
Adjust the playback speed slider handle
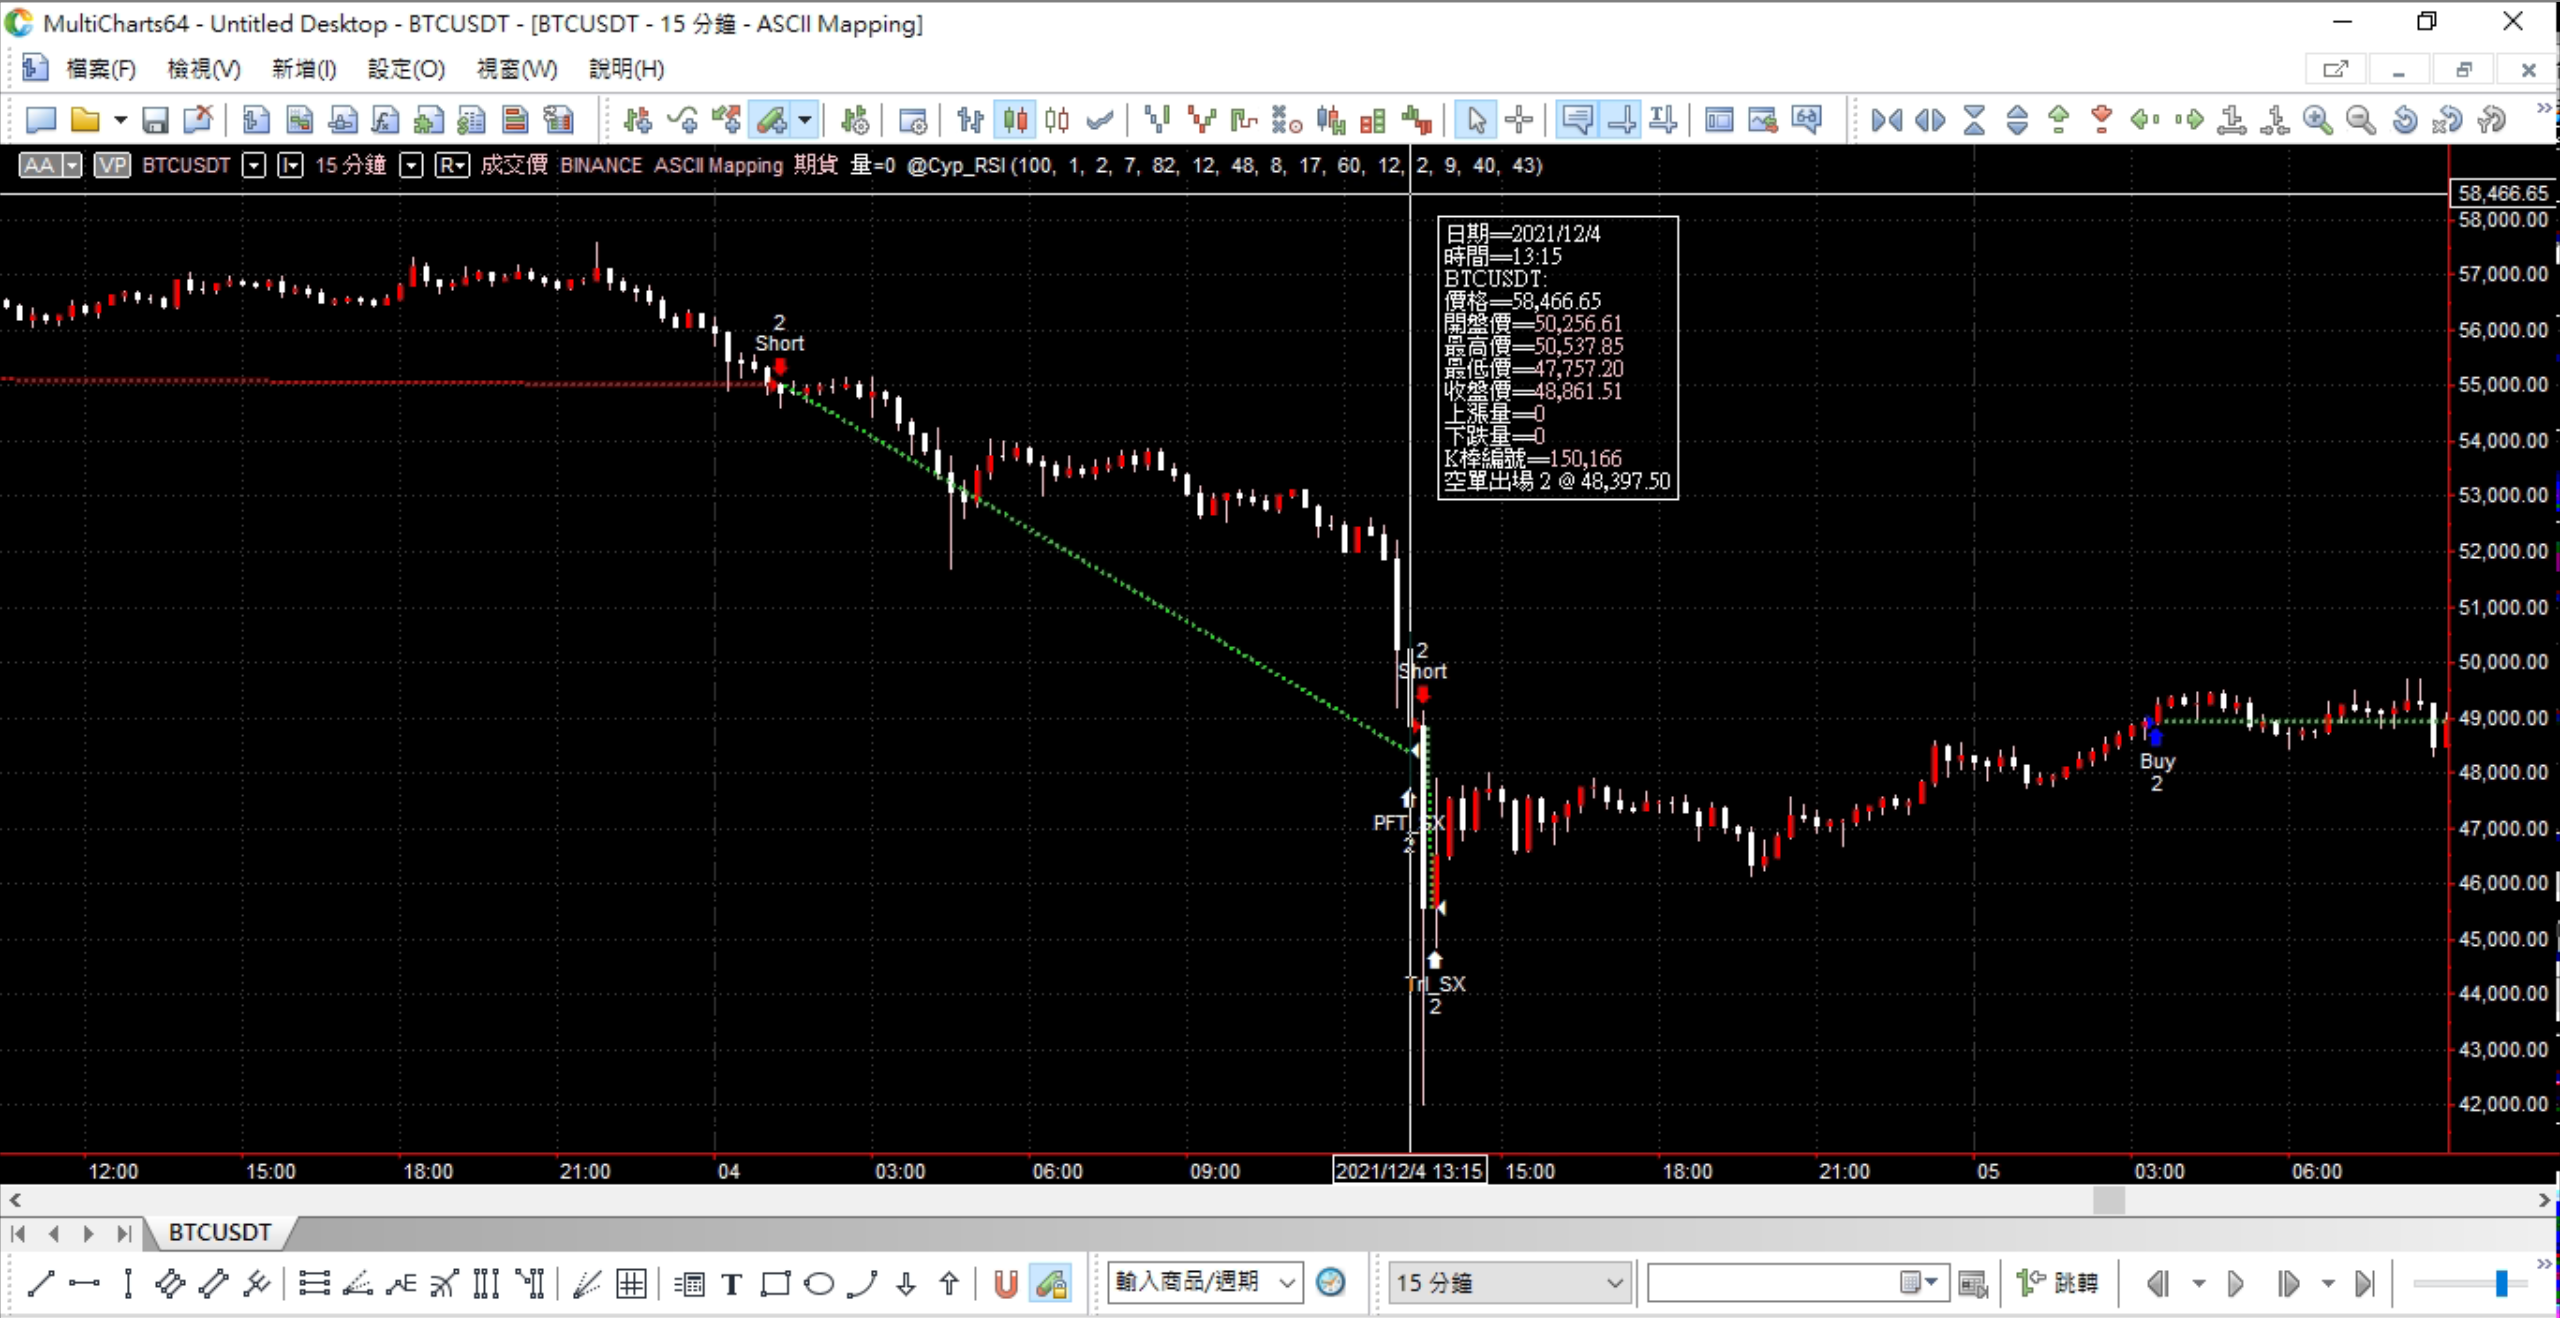2500,1283
